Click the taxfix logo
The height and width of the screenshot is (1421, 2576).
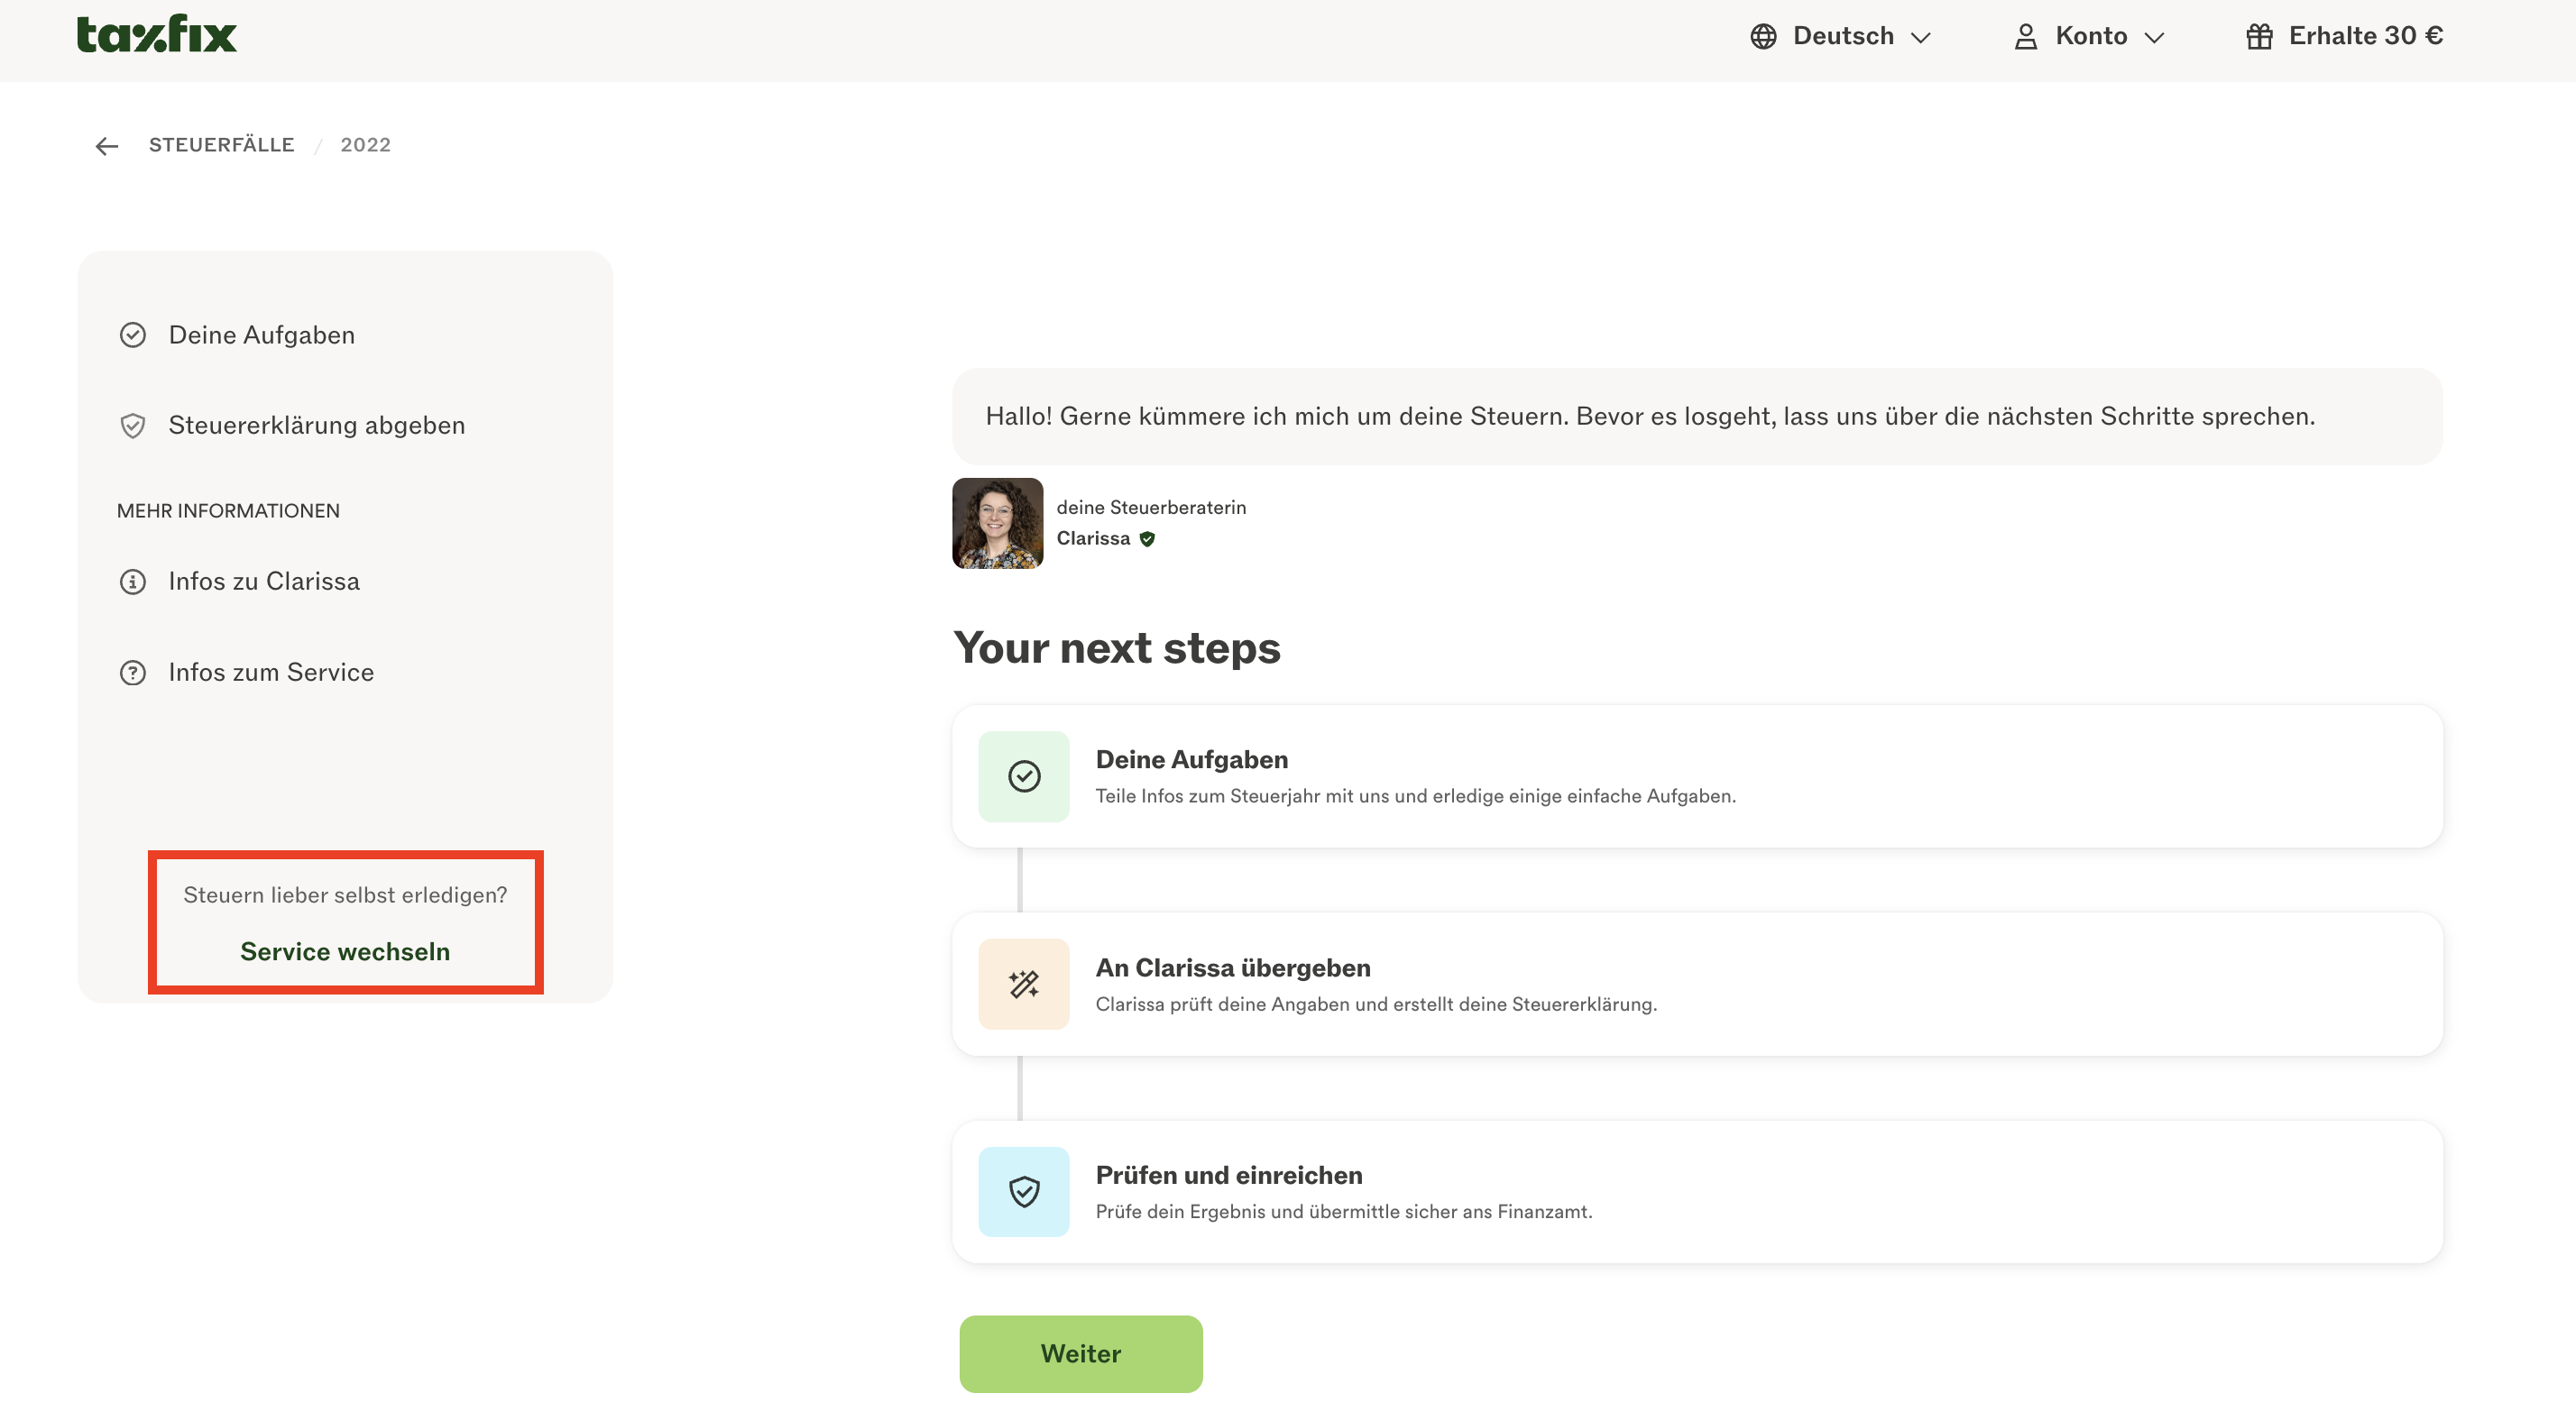tap(157, 34)
